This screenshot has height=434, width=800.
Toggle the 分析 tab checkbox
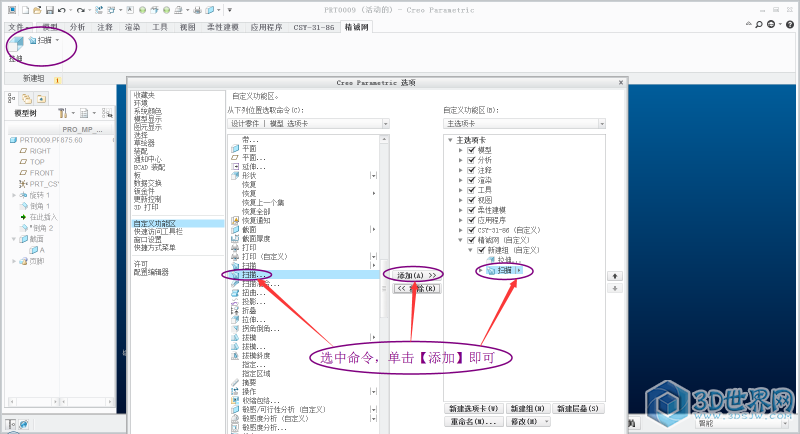pos(471,160)
